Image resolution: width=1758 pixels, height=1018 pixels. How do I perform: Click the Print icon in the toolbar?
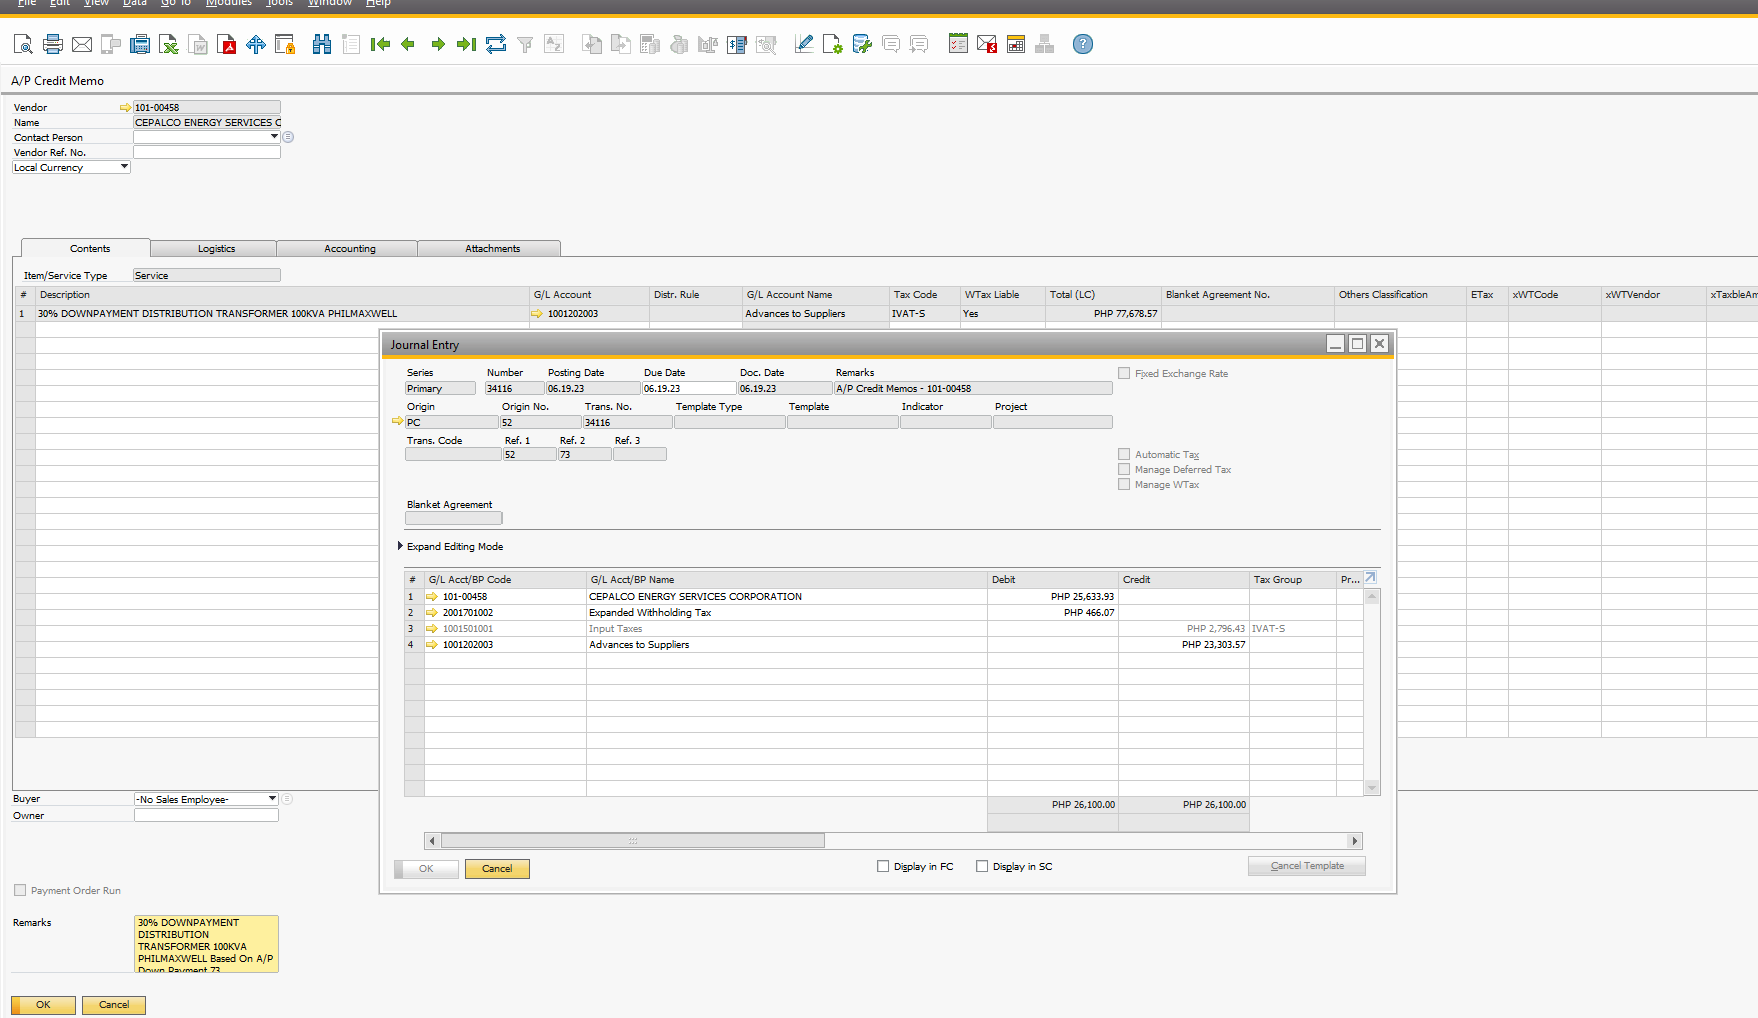click(53, 44)
